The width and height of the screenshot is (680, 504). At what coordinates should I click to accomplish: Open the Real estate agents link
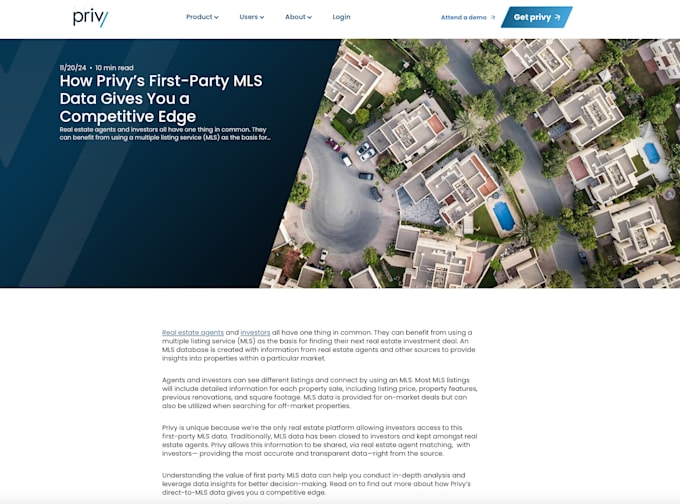tap(193, 333)
